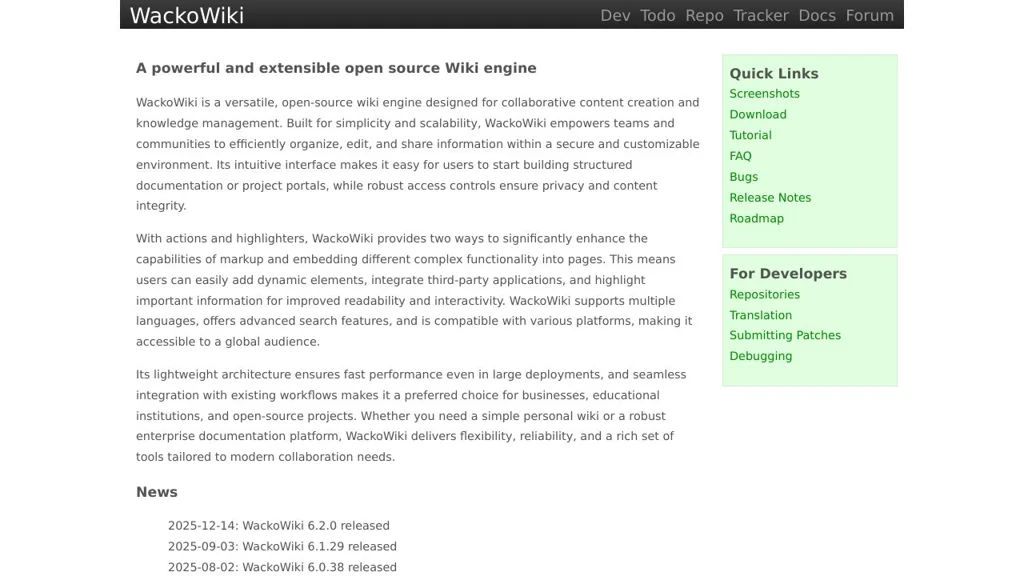
Task: Open the Bugs quick link
Action: 743,177
